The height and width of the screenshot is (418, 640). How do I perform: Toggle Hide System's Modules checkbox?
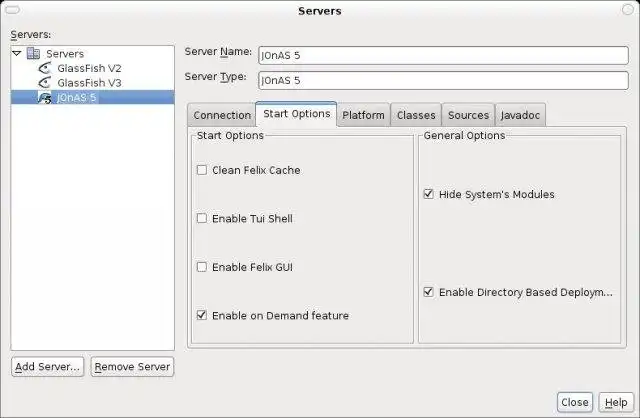click(429, 194)
